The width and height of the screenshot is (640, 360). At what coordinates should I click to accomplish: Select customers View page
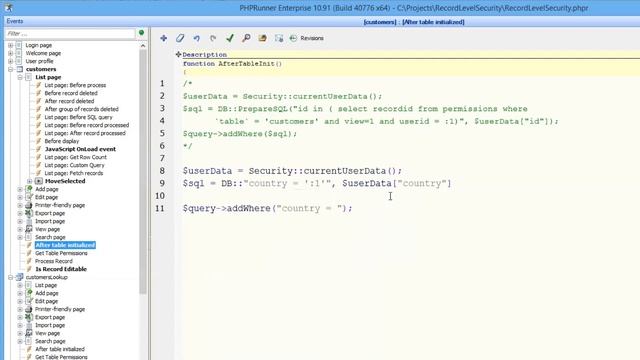pos(47,229)
